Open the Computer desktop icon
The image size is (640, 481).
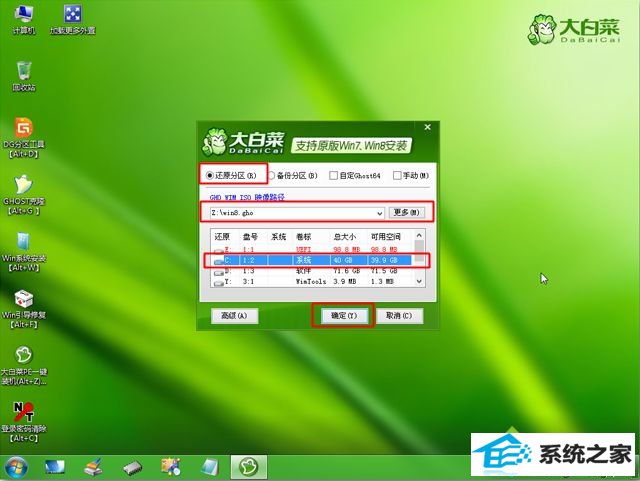24,20
